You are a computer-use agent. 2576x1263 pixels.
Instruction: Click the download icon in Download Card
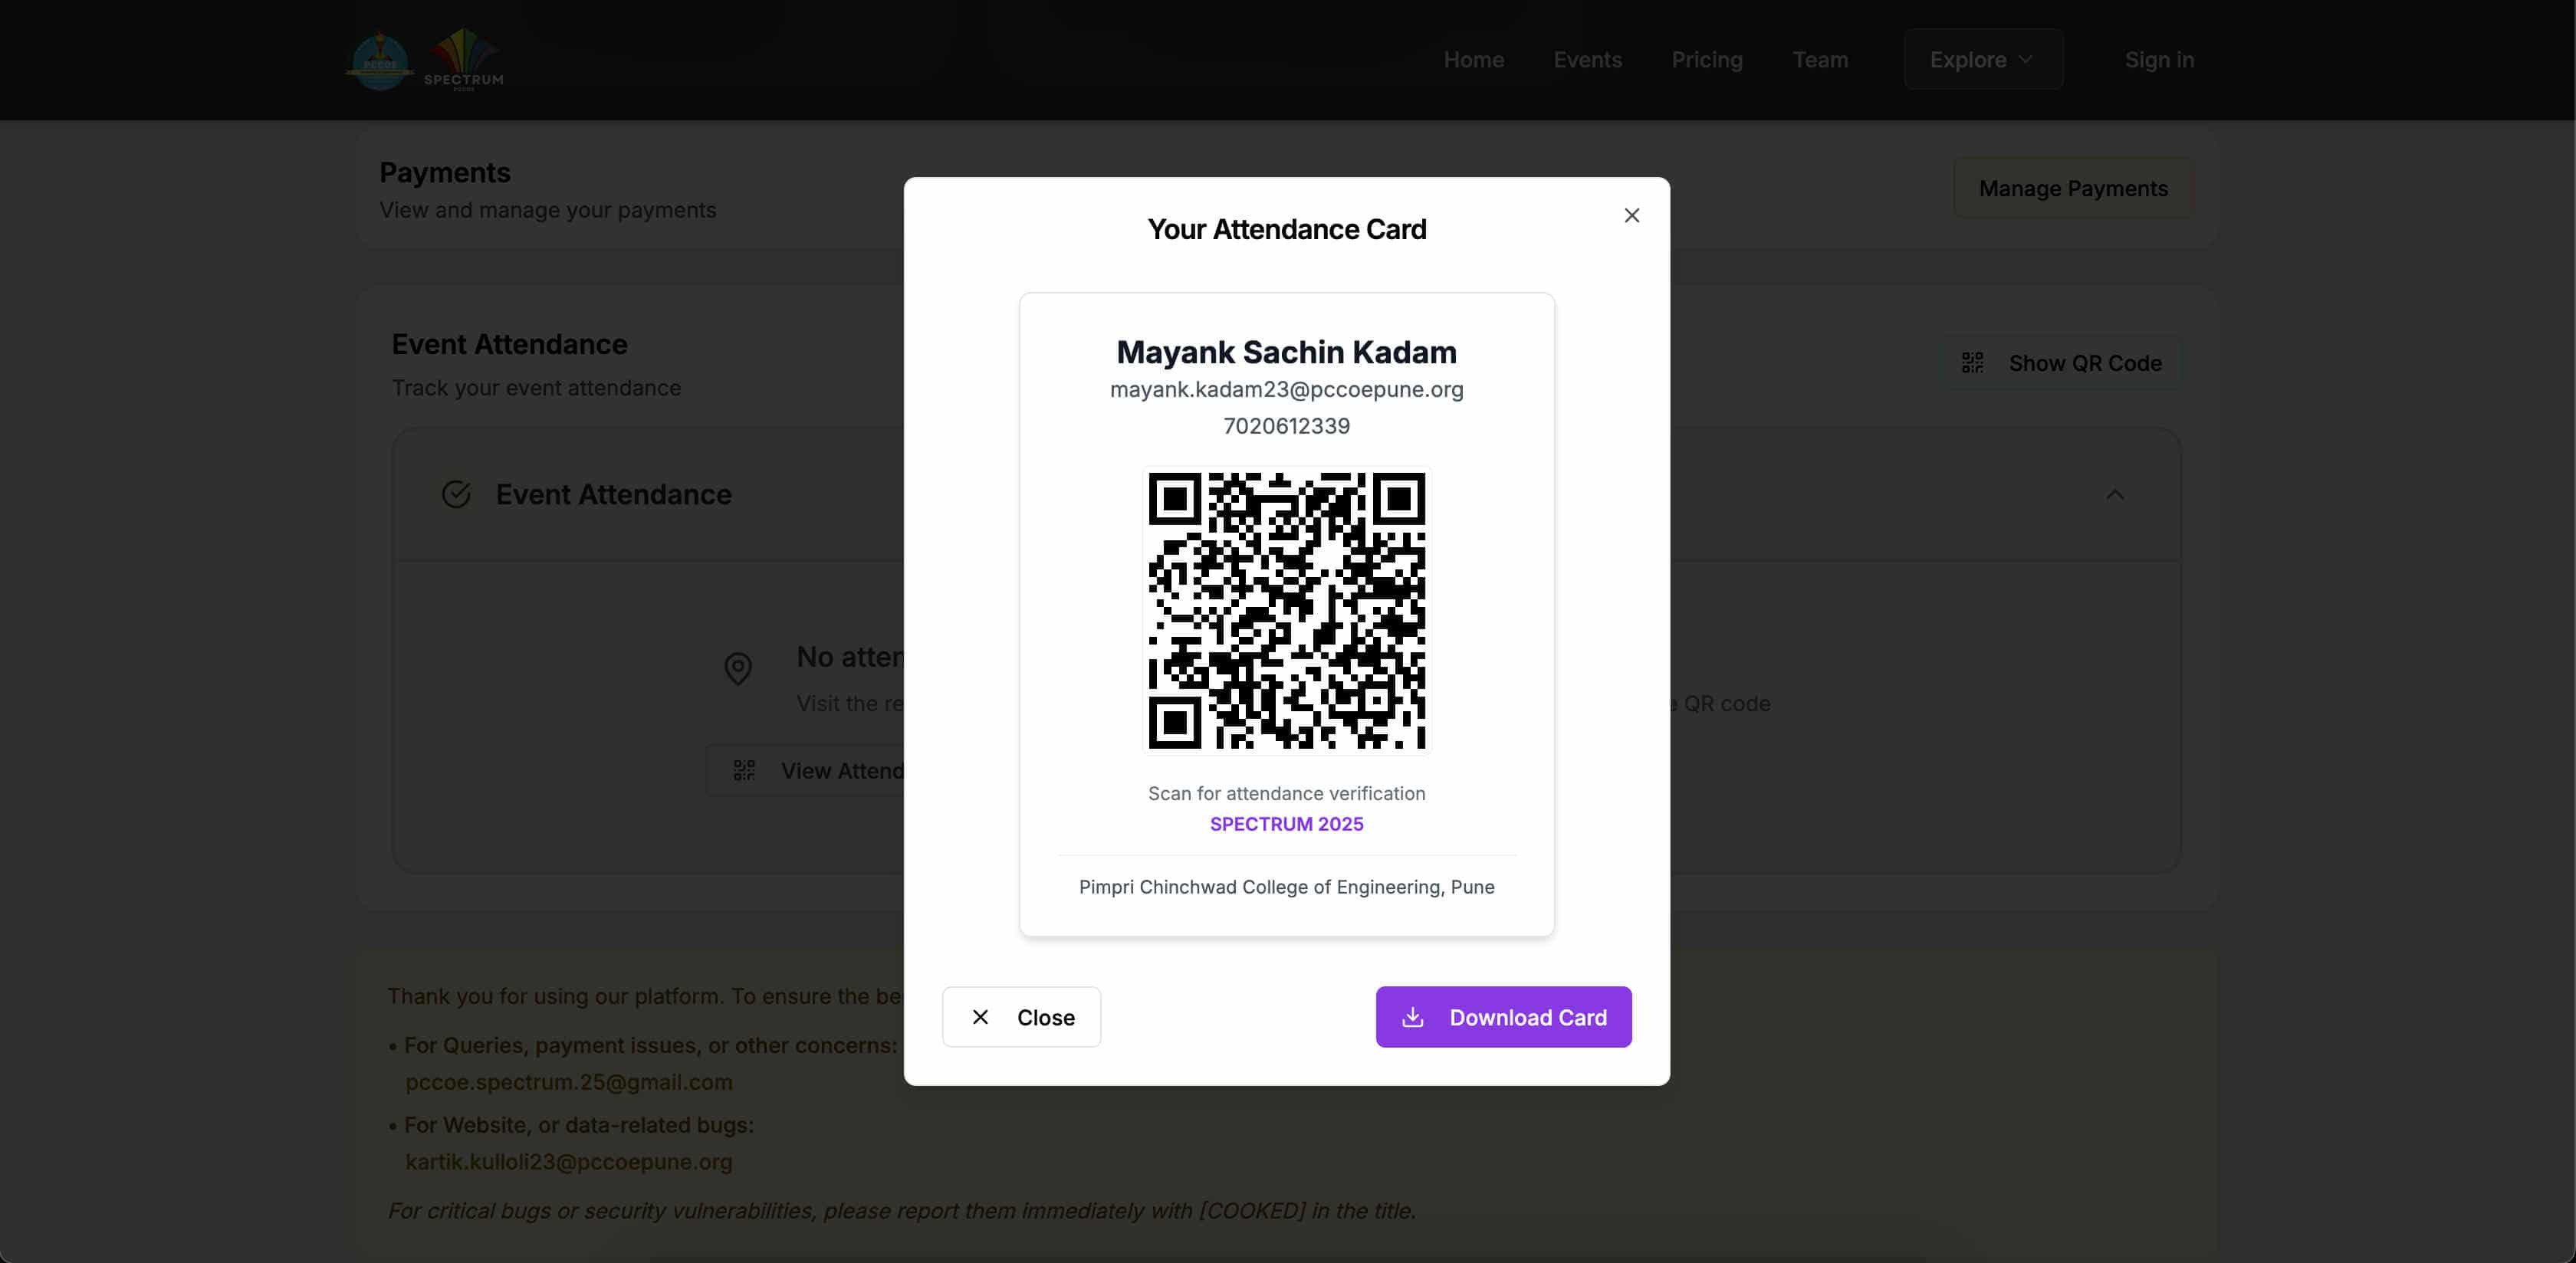1412,1017
